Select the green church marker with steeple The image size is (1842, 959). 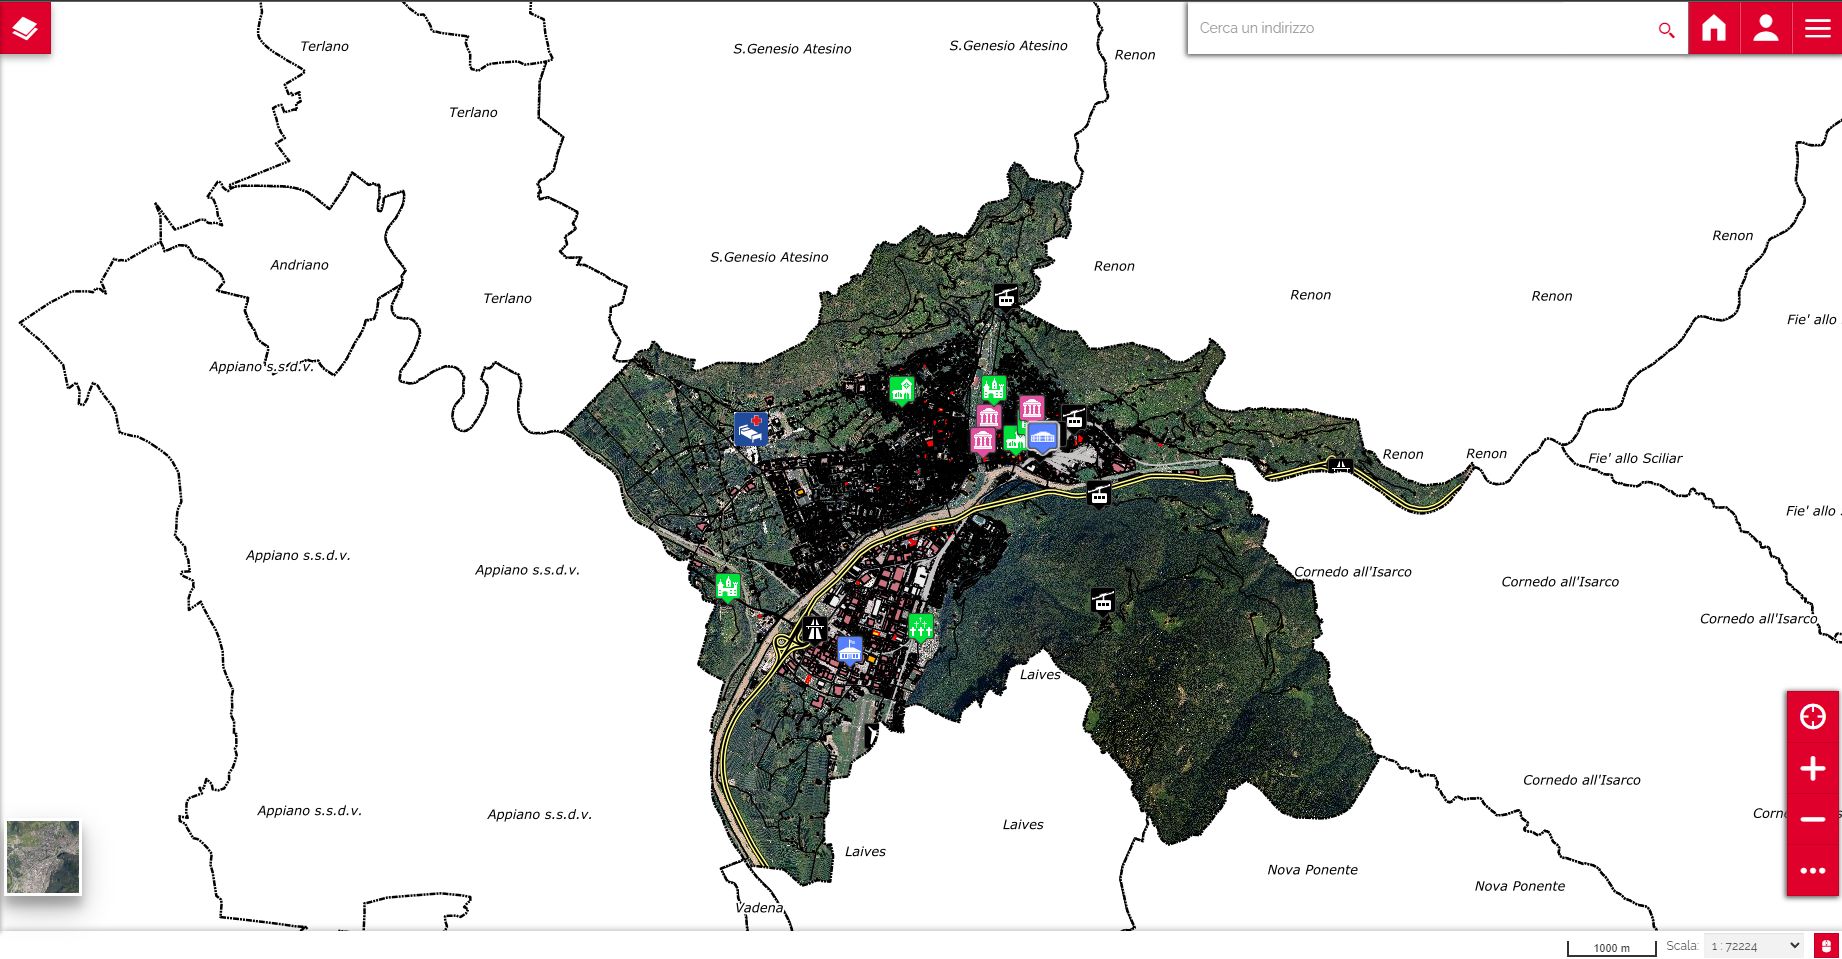pyautogui.click(x=902, y=390)
